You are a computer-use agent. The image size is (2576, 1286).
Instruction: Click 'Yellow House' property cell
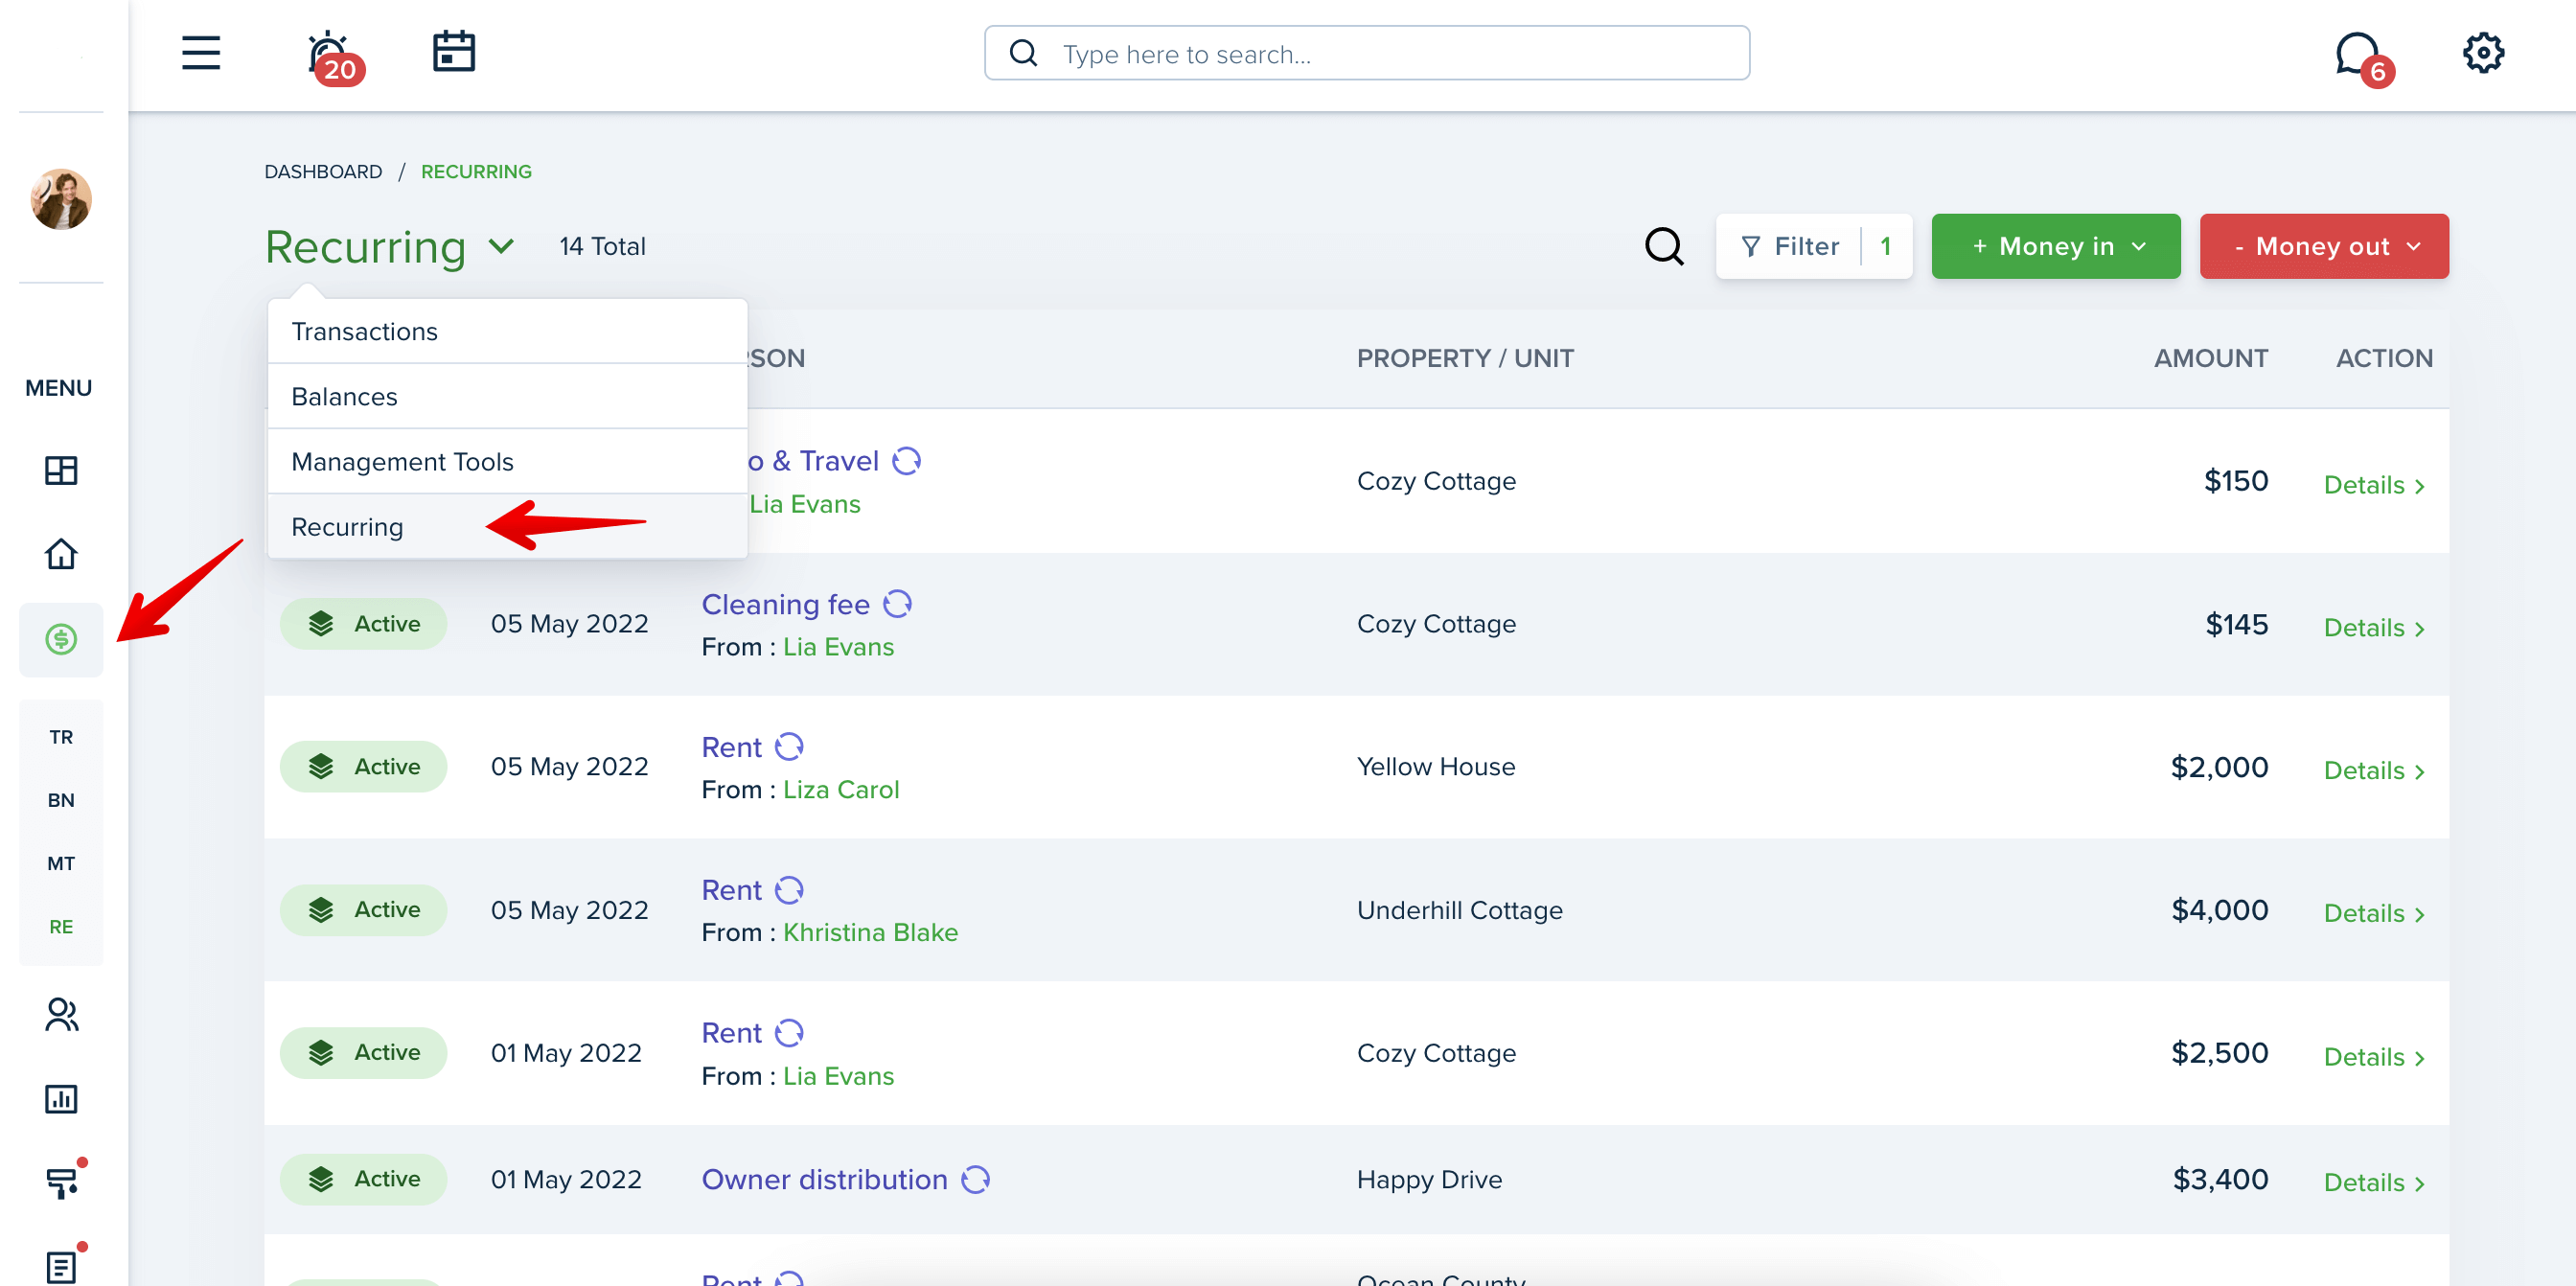[x=1436, y=767]
